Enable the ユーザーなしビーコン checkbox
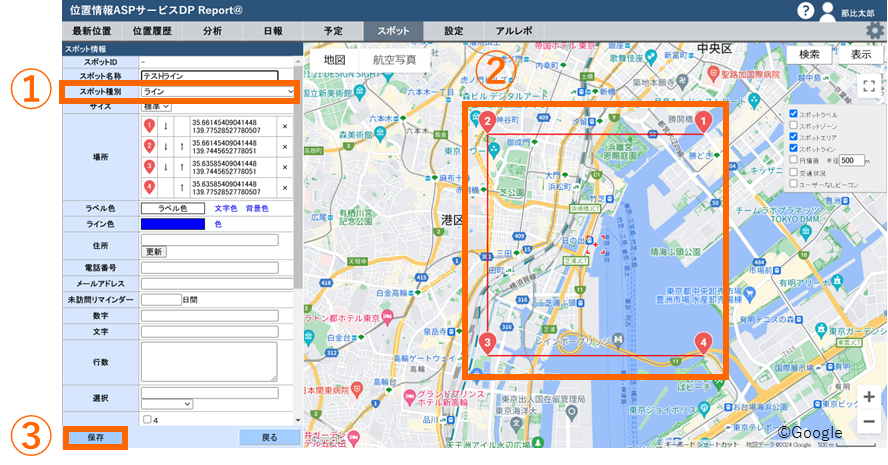The image size is (888, 465). tap(793, 184)
